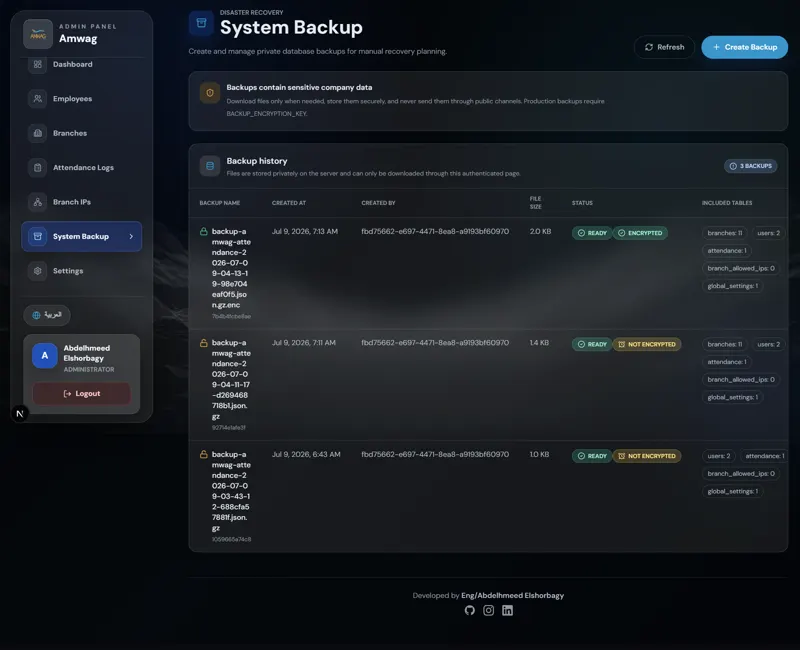Open Settings from sidebar

tap(82, 271)
